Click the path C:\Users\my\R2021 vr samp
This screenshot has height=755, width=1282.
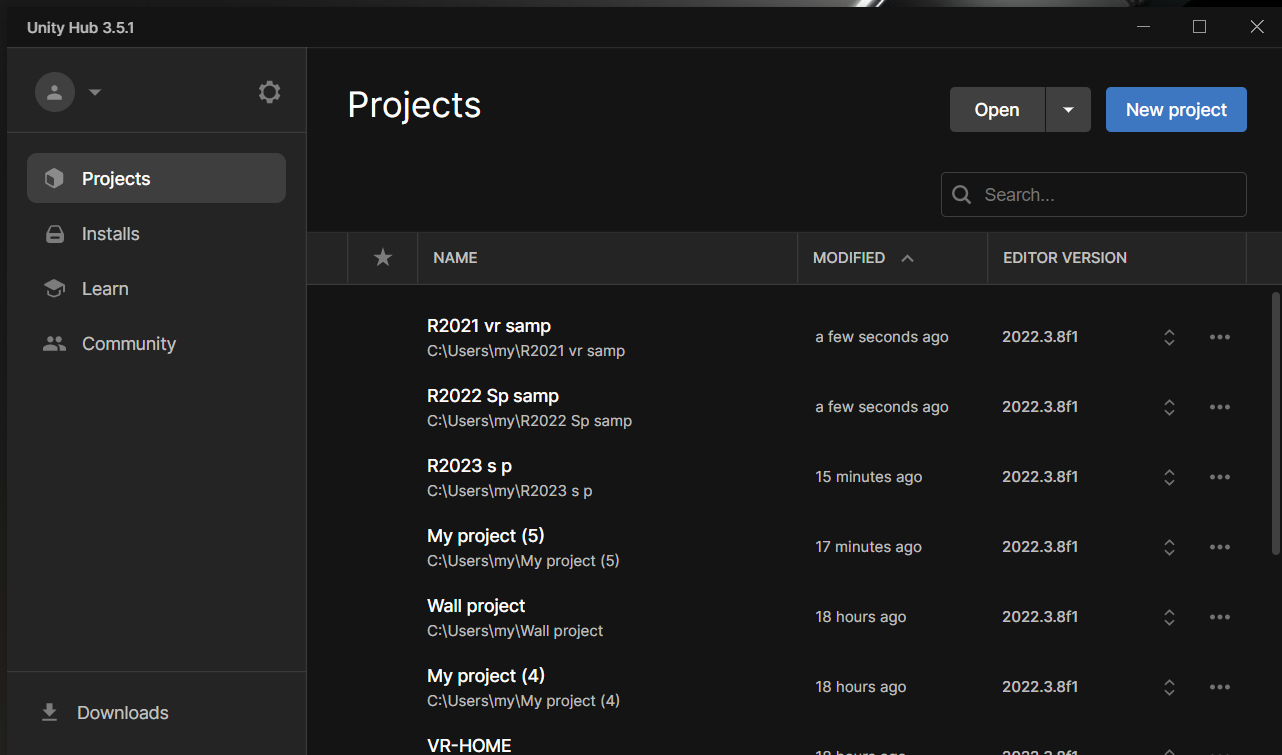click(526, 351)
